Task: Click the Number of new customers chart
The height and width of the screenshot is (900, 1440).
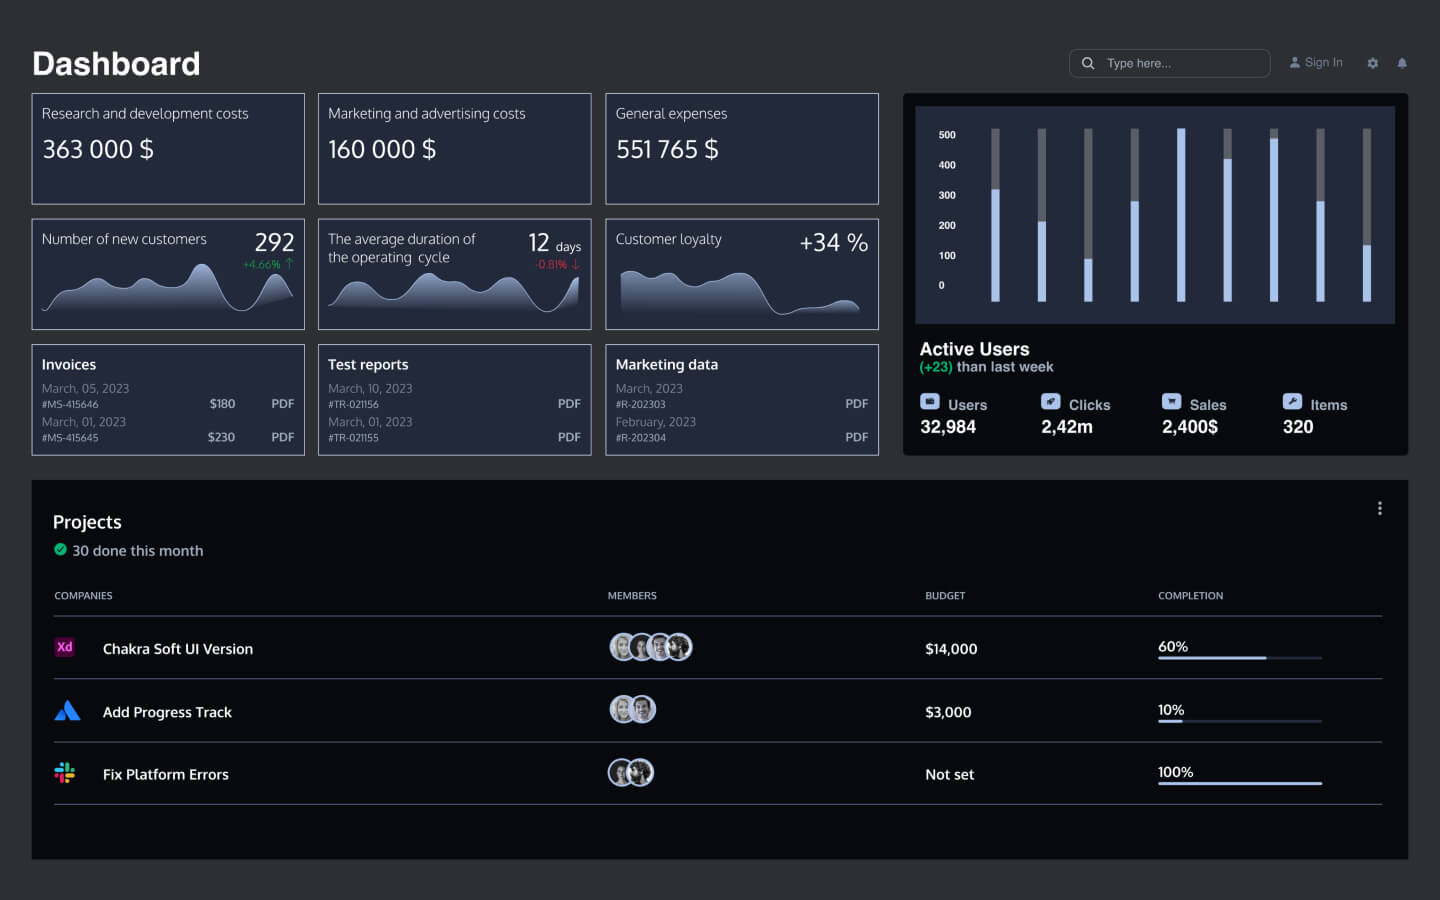Action: tap(168, 288)
